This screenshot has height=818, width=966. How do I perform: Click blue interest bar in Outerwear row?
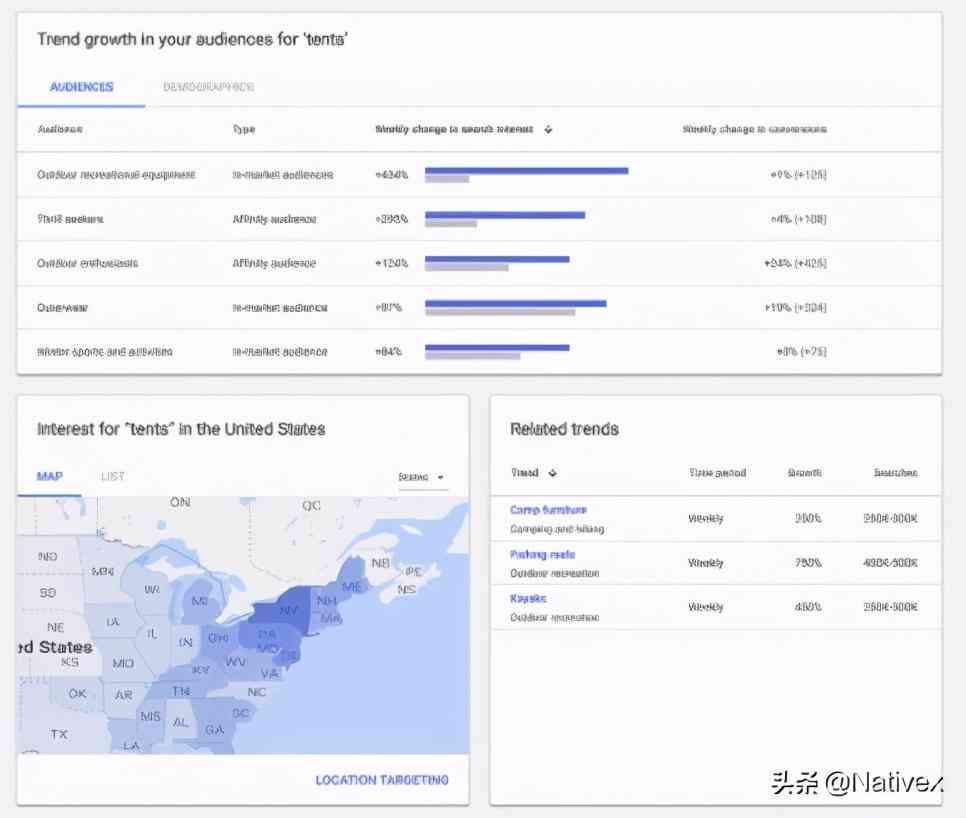coord(516,303)
